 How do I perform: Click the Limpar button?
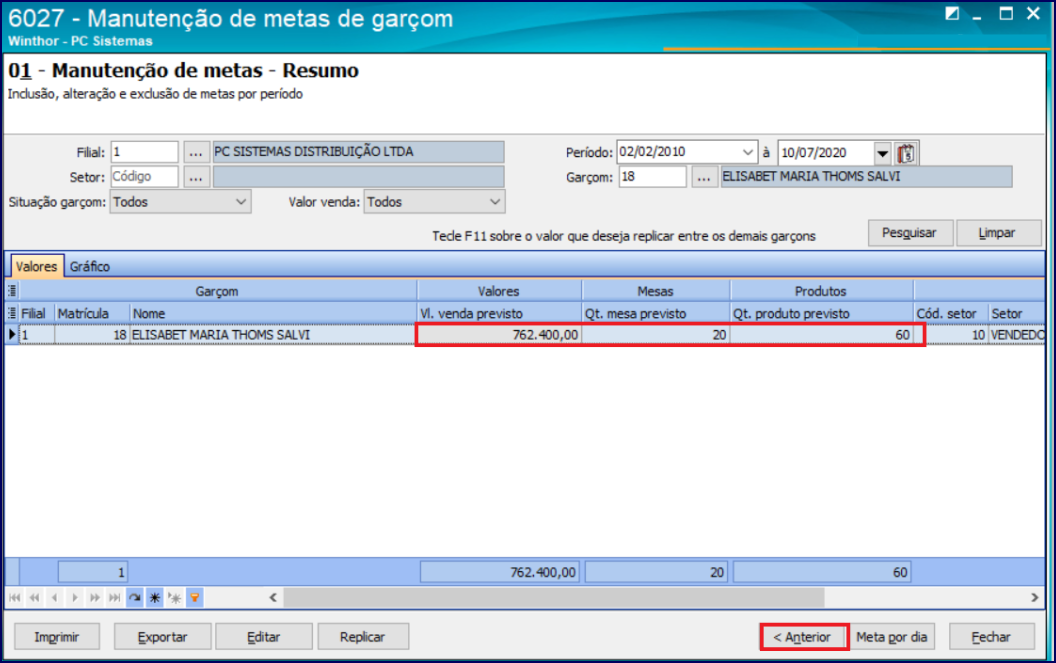click(x=997, y=233)
